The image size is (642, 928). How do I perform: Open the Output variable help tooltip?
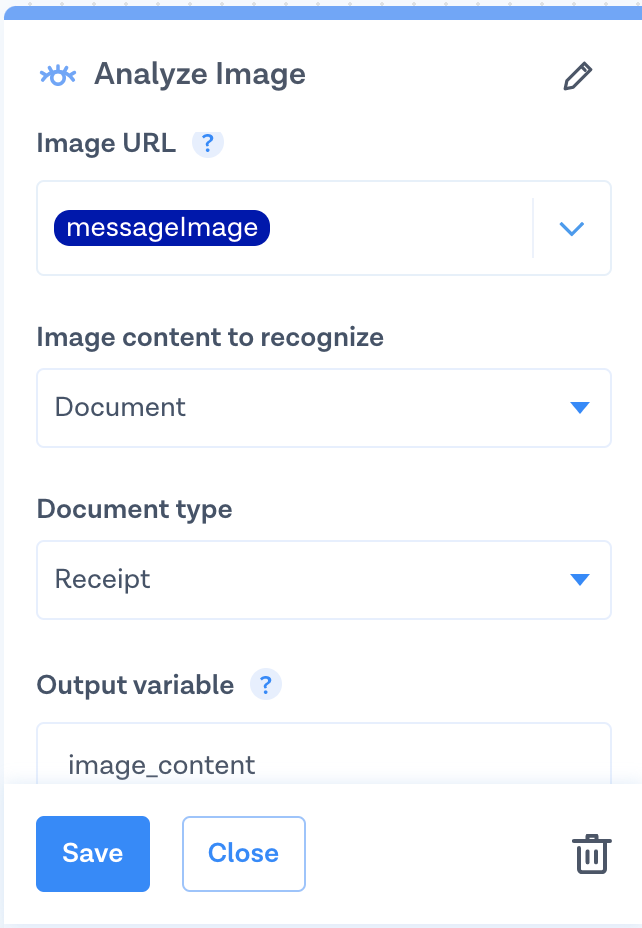pos(266,685)
